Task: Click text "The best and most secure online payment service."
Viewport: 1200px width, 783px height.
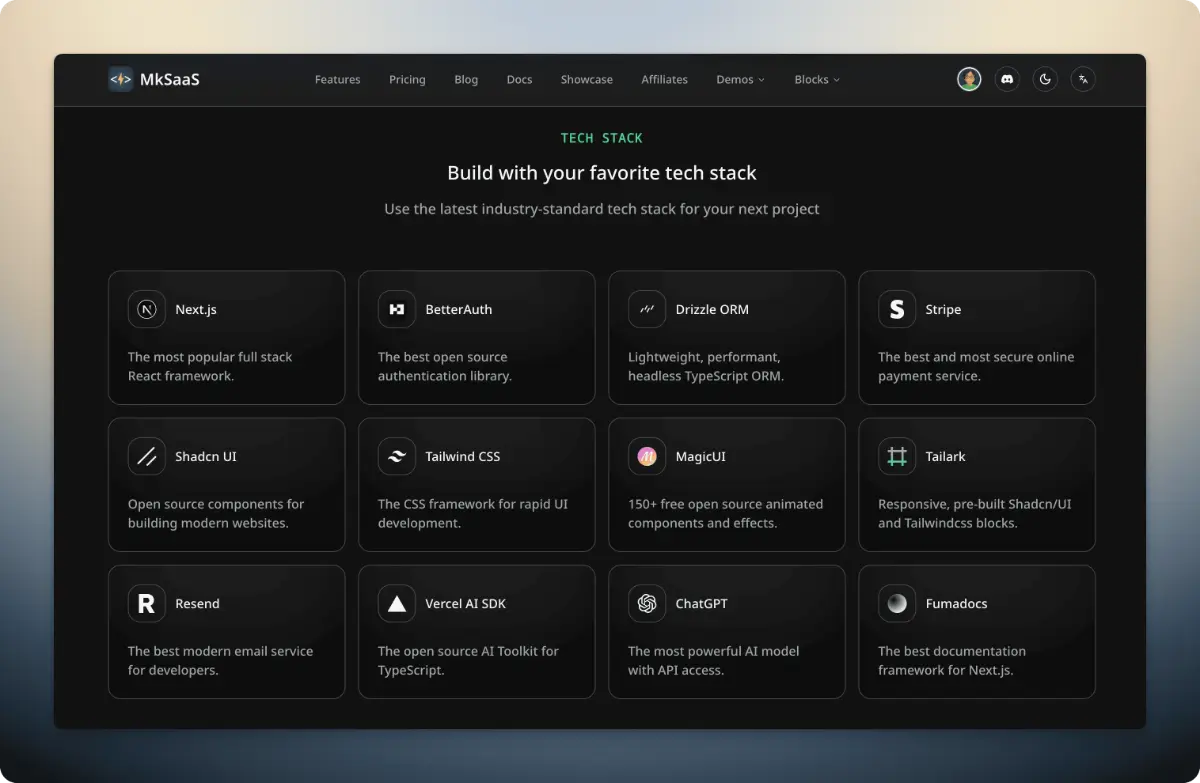Action: click(x=976, y=366)
